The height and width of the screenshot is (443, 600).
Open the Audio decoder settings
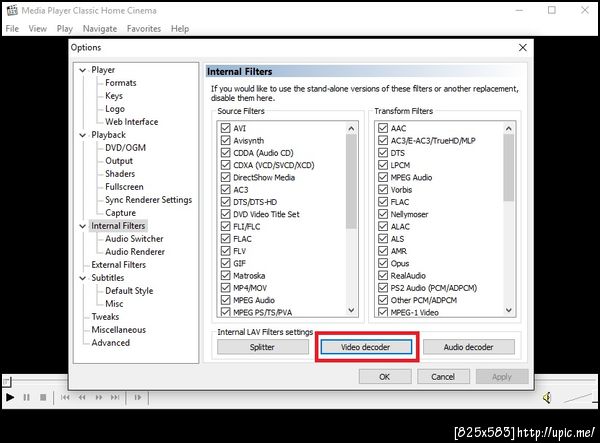[x=469, y=347]
